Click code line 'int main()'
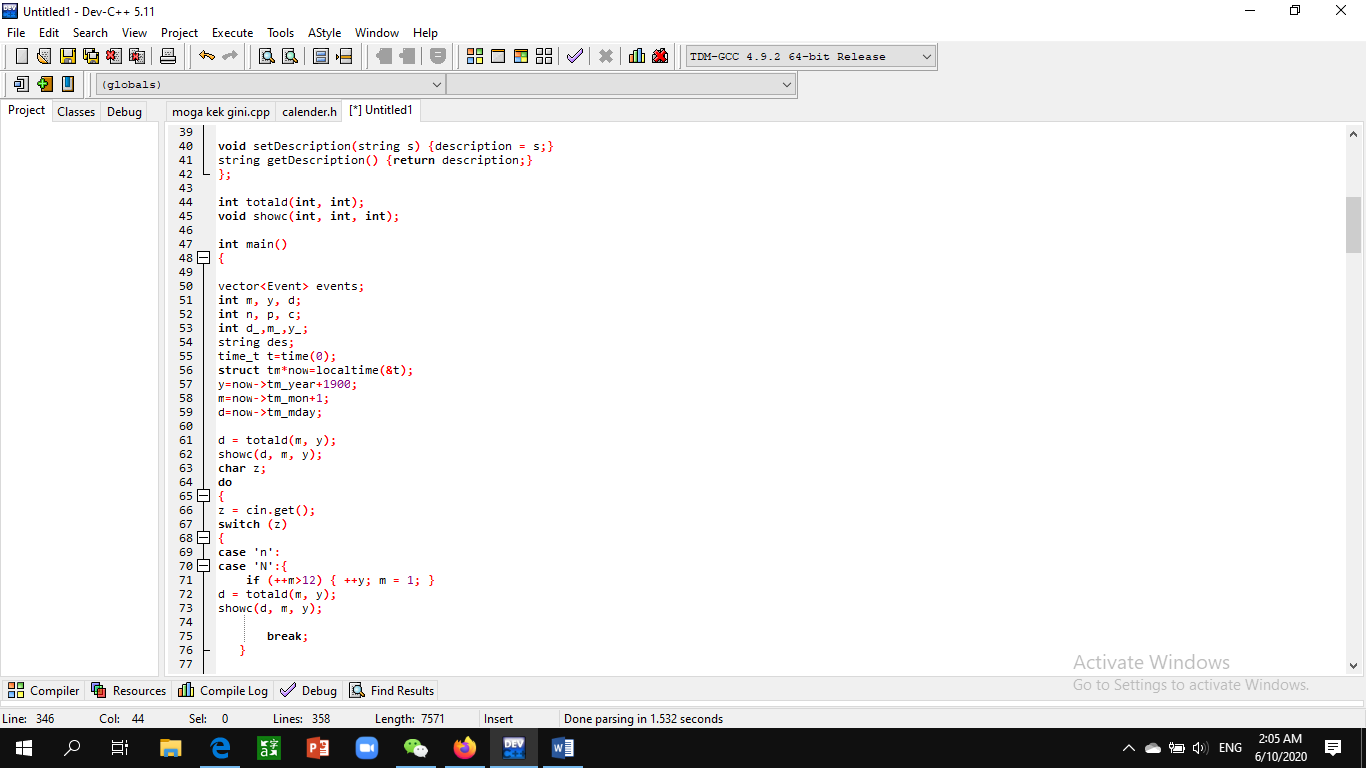This screenshot has width=1366, height=768. [x=253, y=244]
